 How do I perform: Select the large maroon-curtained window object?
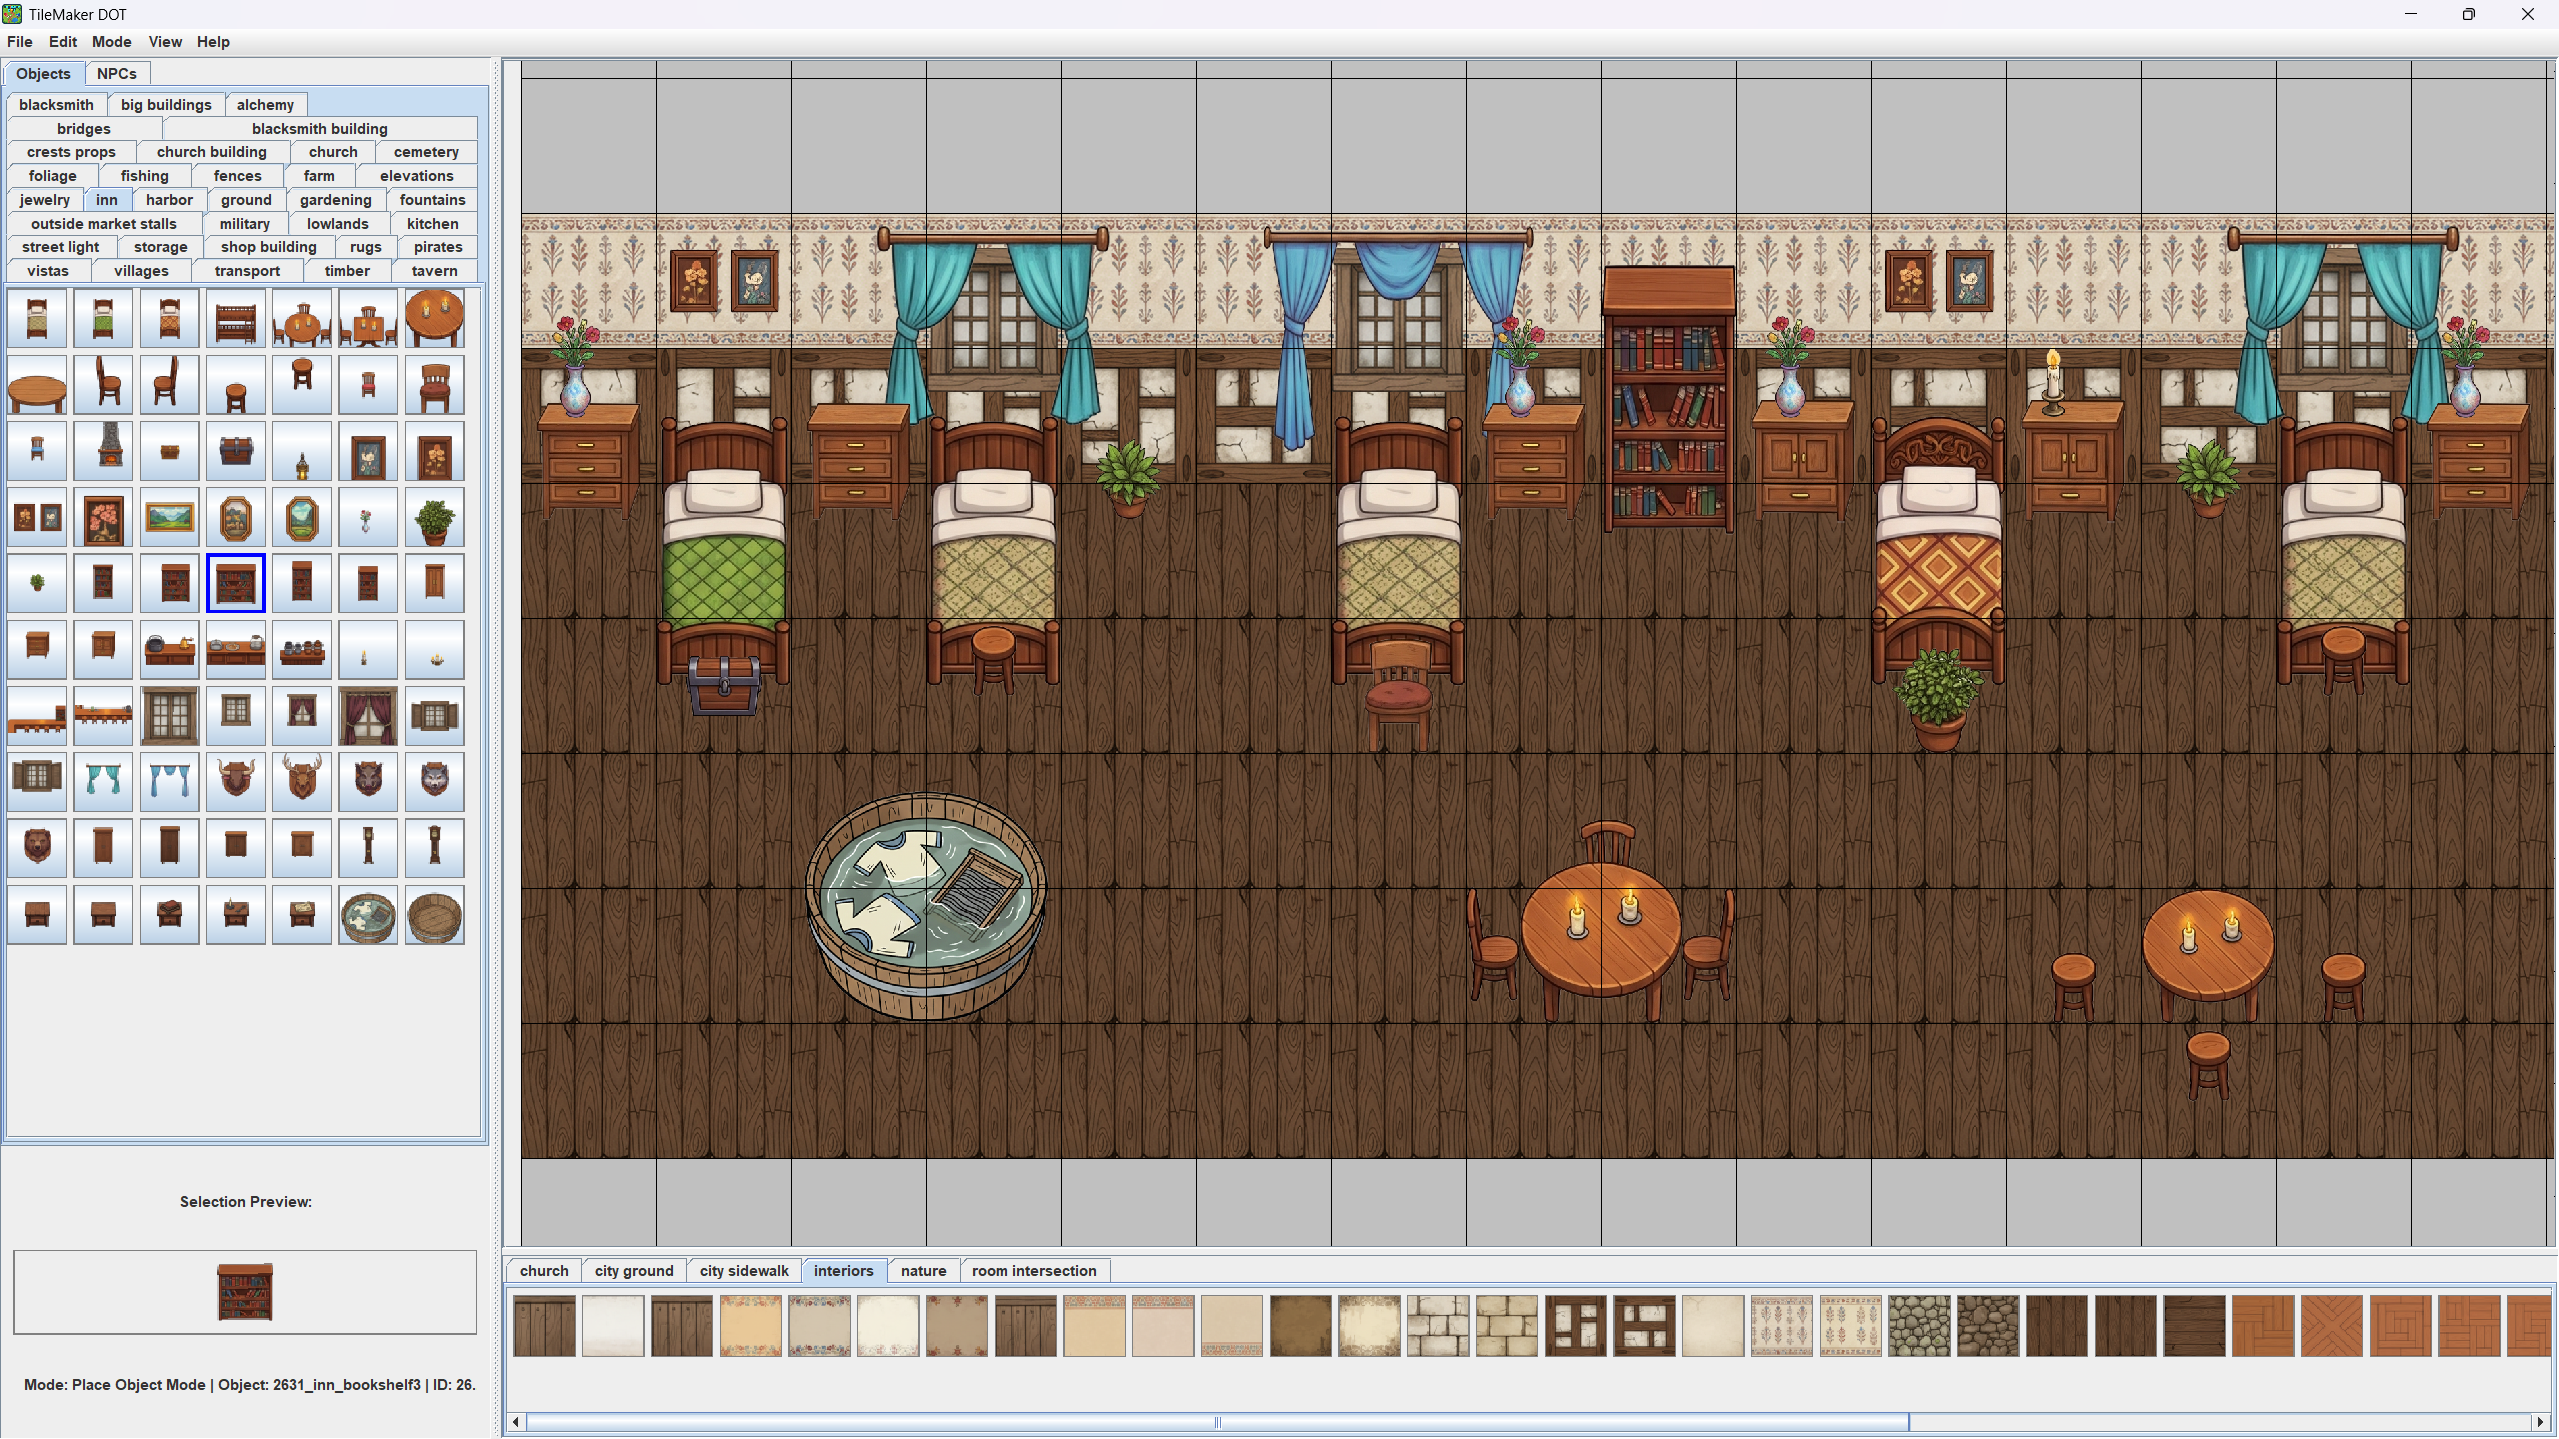(368, 715)
